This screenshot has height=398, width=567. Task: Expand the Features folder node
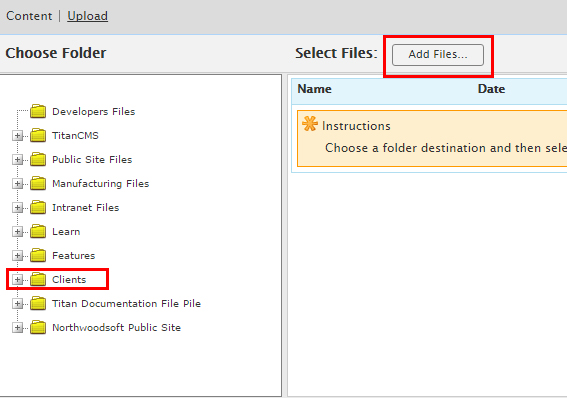pos(17,256)
